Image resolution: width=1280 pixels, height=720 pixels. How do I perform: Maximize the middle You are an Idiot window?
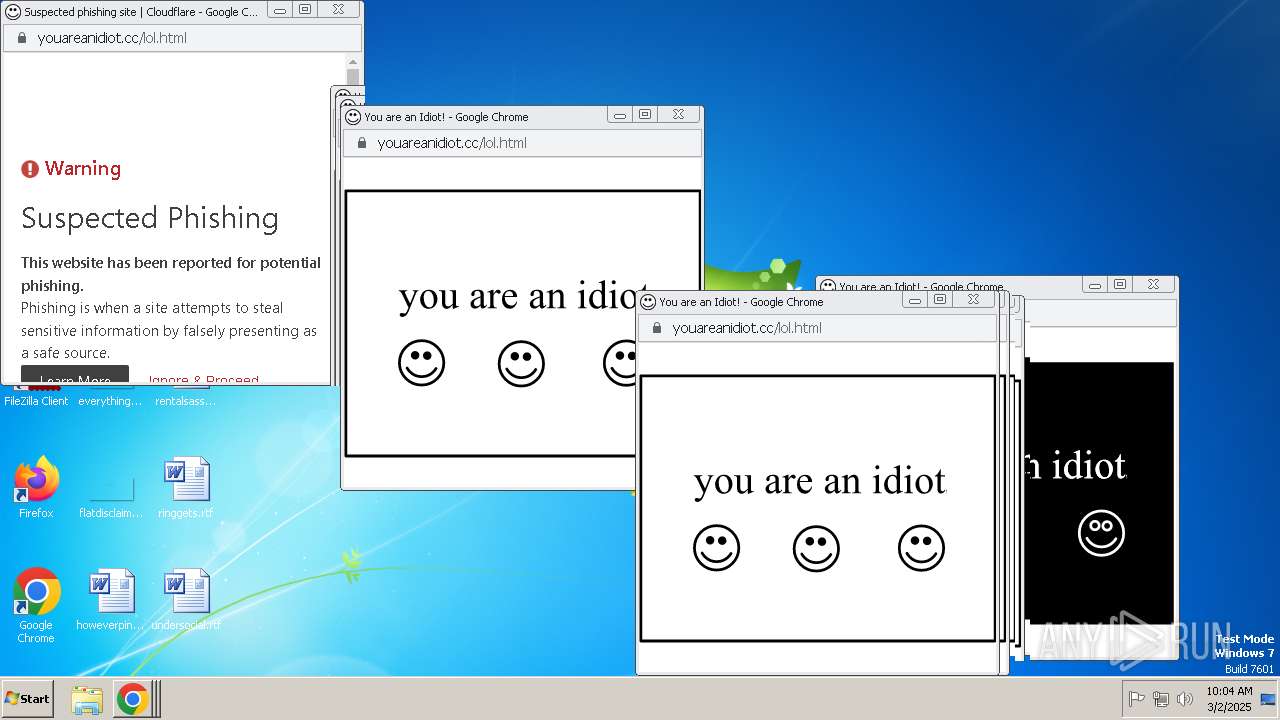click(x=645, y=115)
